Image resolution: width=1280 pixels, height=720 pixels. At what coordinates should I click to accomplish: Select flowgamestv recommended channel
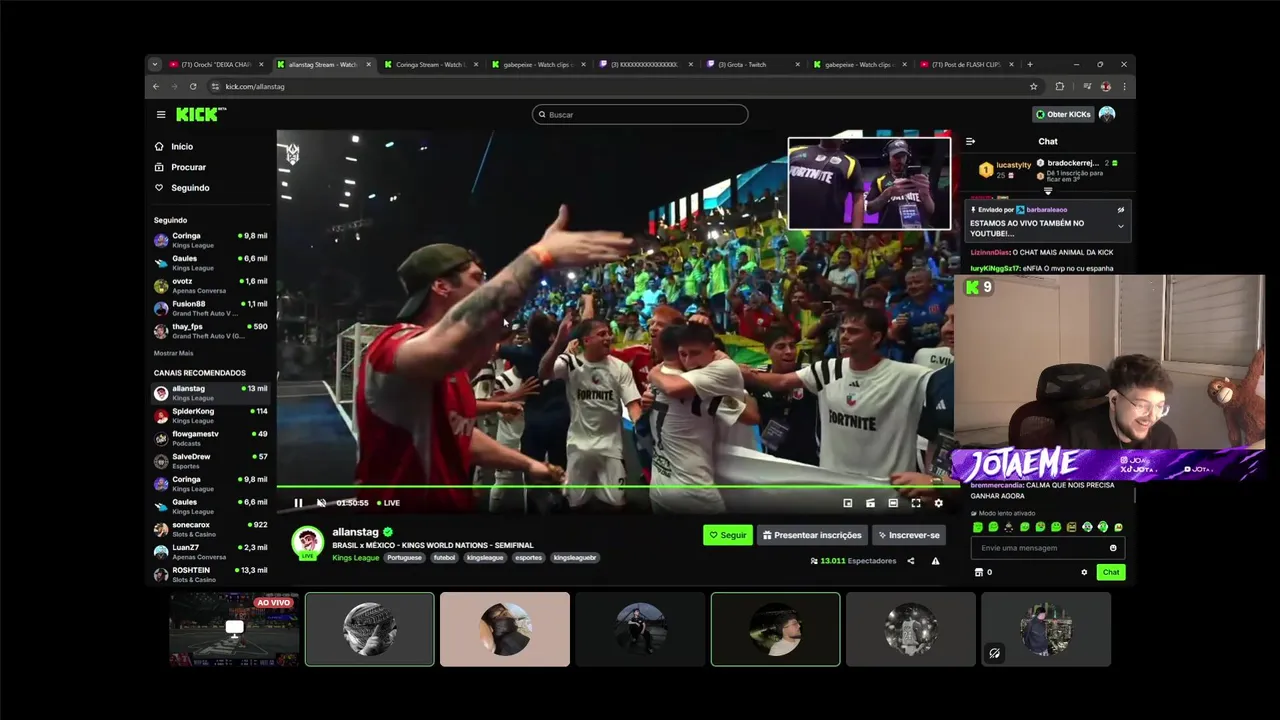pos(211,438)
